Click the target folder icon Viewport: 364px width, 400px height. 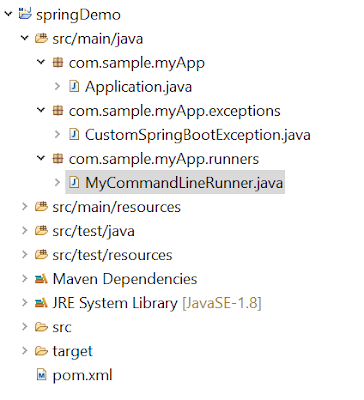click(41, 351)
